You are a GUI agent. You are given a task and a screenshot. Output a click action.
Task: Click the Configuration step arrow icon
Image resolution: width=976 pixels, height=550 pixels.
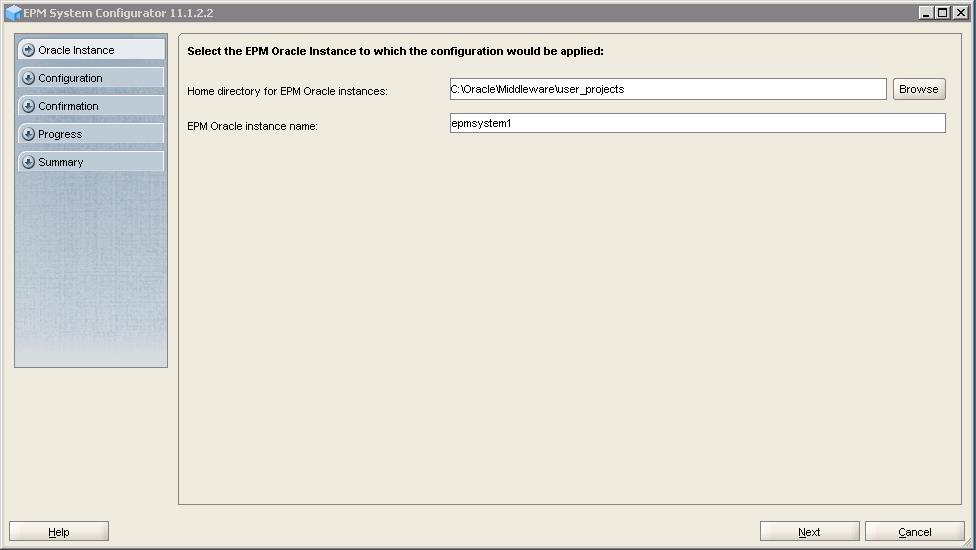pos(28,78)
